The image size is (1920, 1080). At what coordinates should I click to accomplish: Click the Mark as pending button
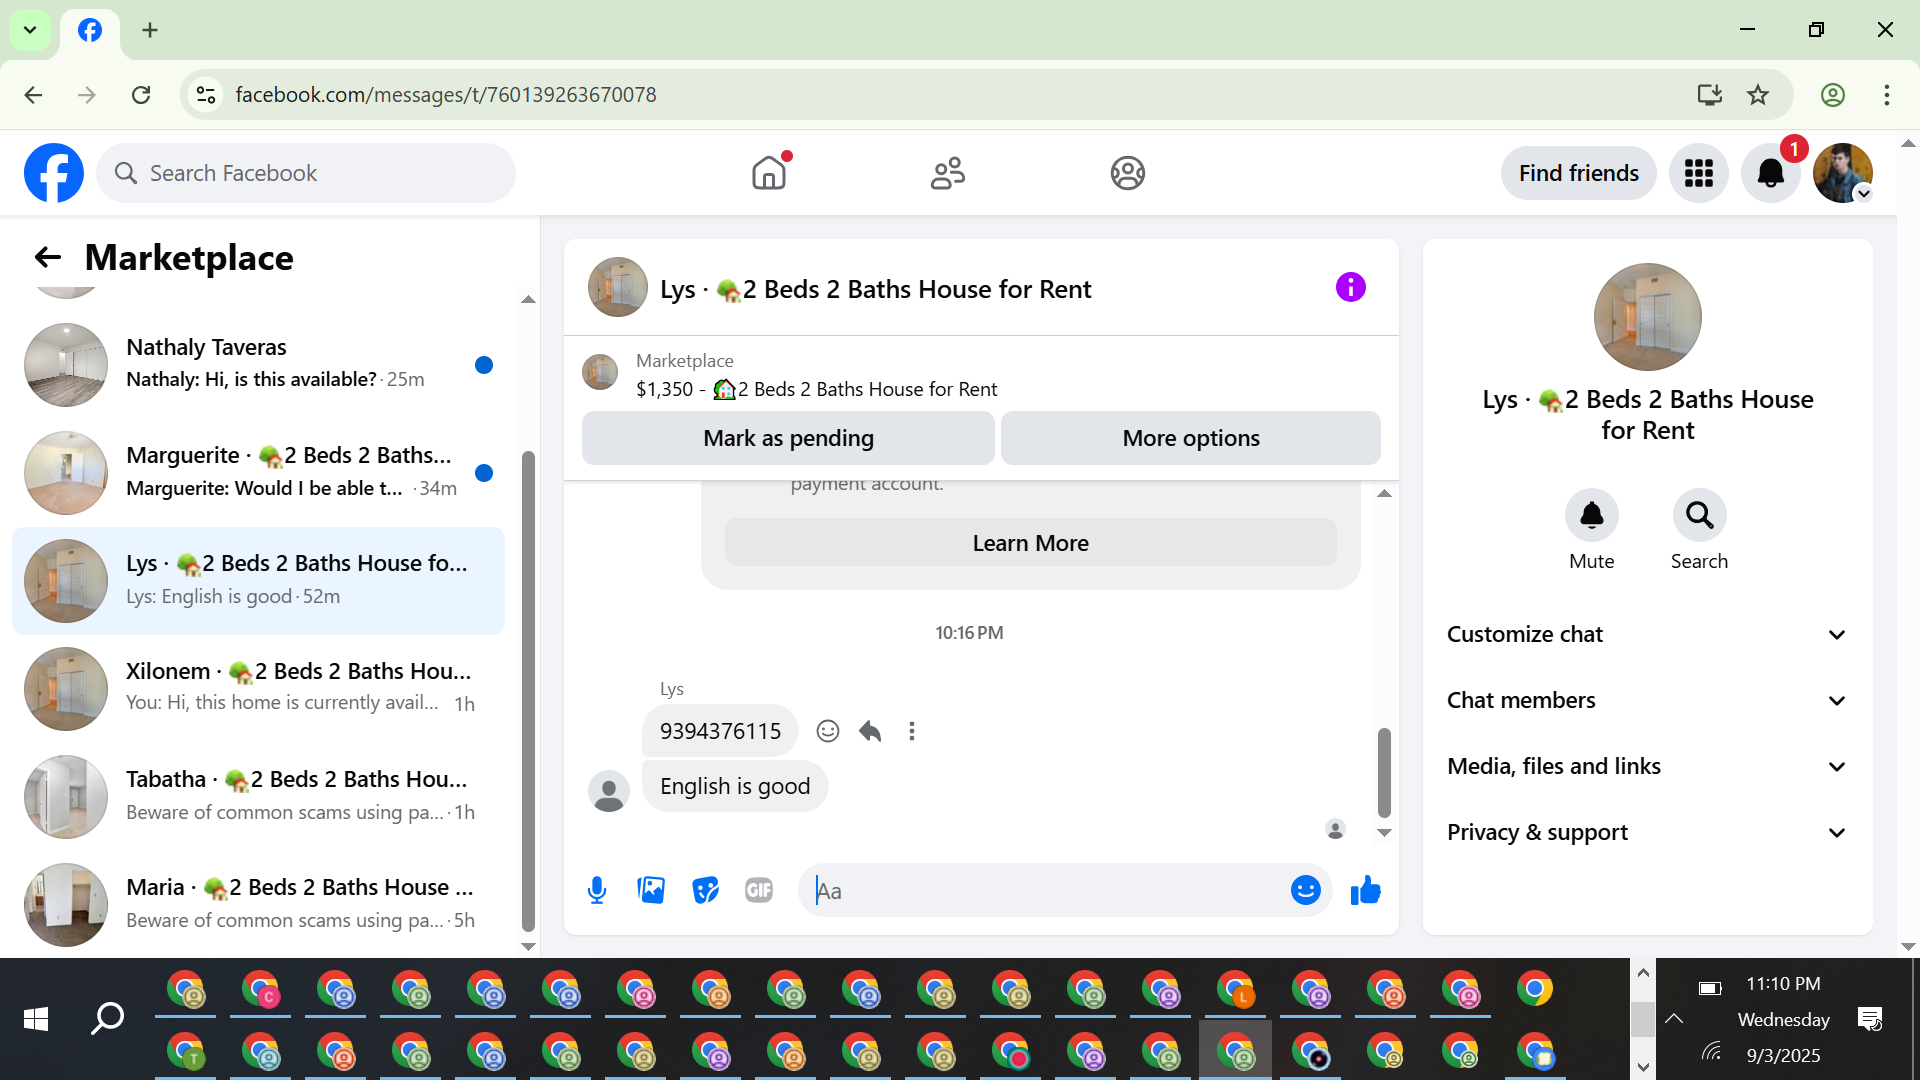[788, 438]
